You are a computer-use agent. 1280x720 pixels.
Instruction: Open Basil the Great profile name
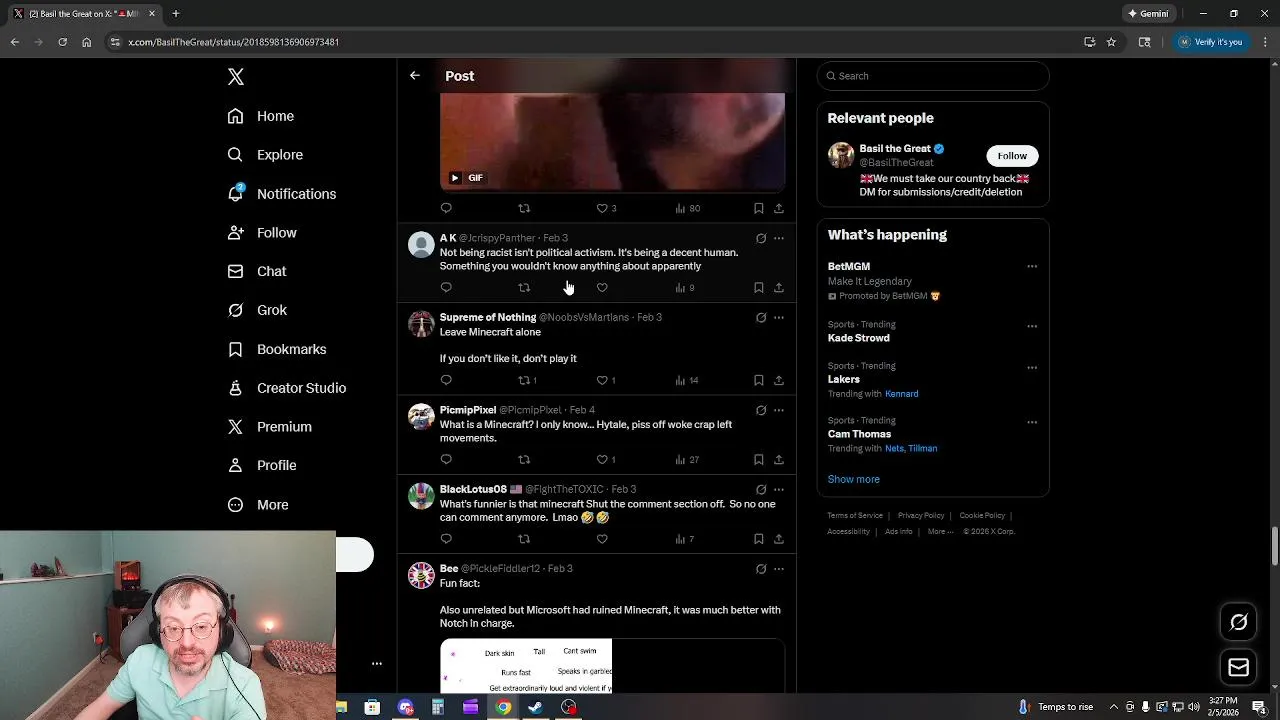pyautogui.click(x=895, y=149)
